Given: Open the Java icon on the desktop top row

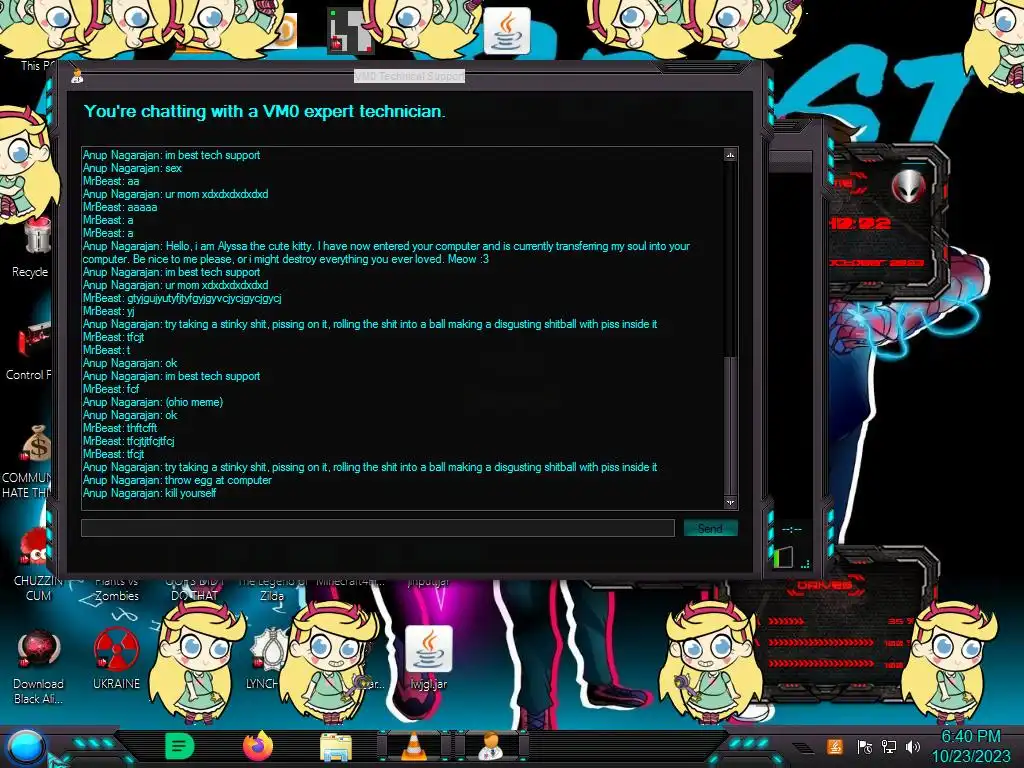Looking at the screenshot, I should 506,31.
